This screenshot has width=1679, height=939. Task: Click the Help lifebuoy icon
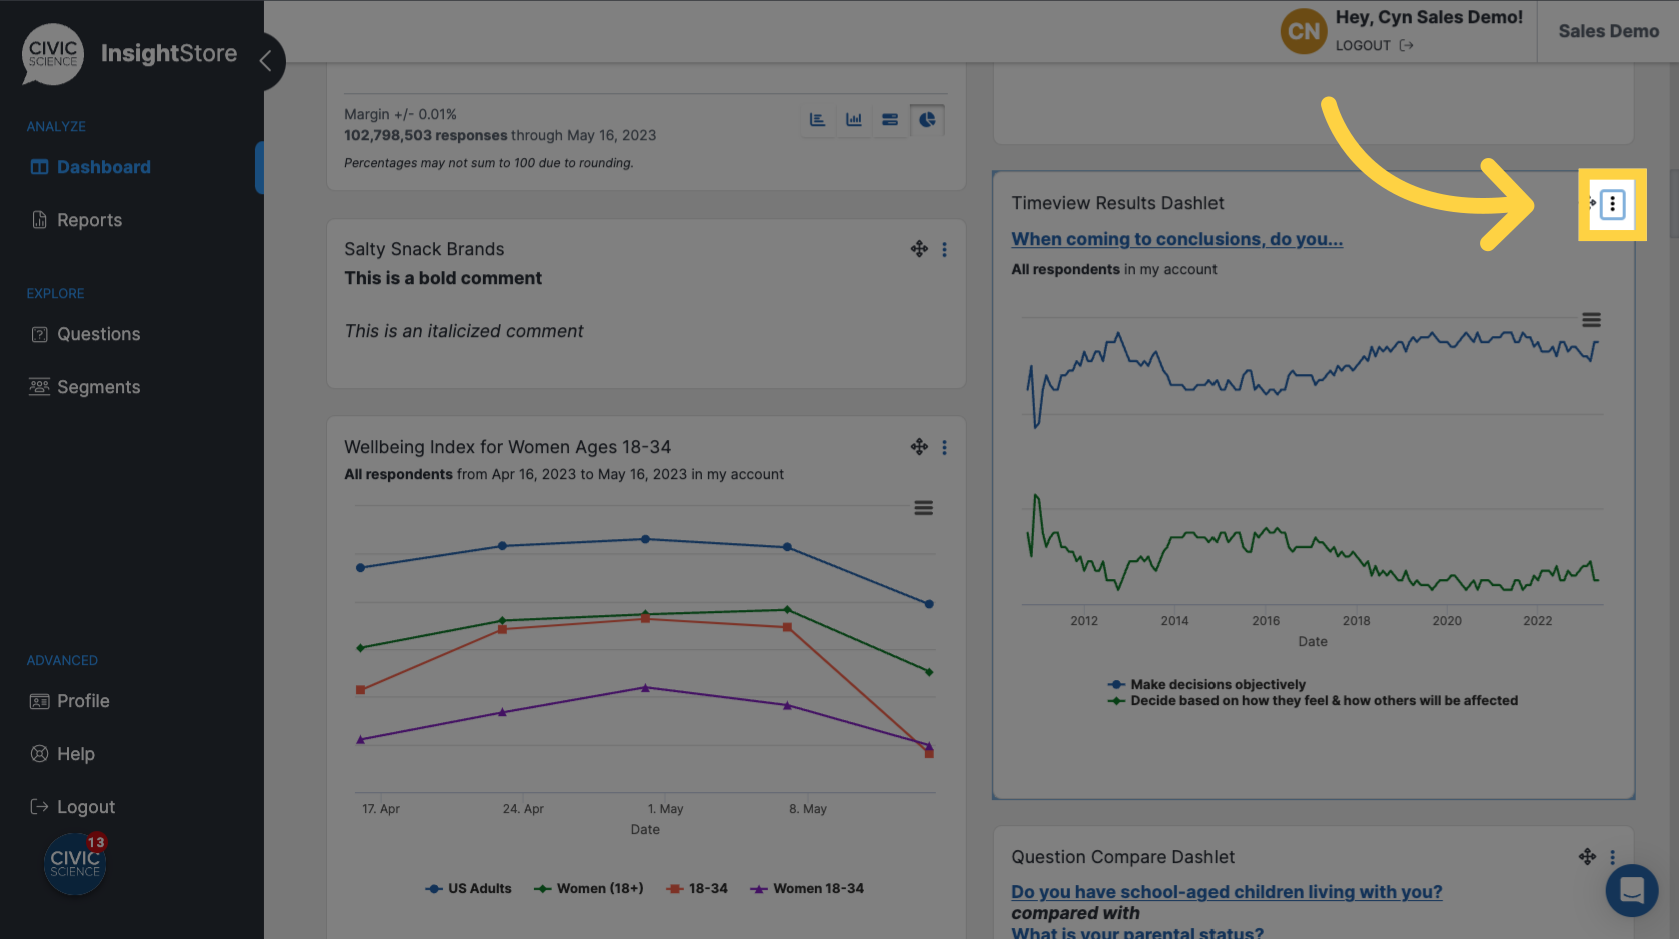tap(39, 754)
